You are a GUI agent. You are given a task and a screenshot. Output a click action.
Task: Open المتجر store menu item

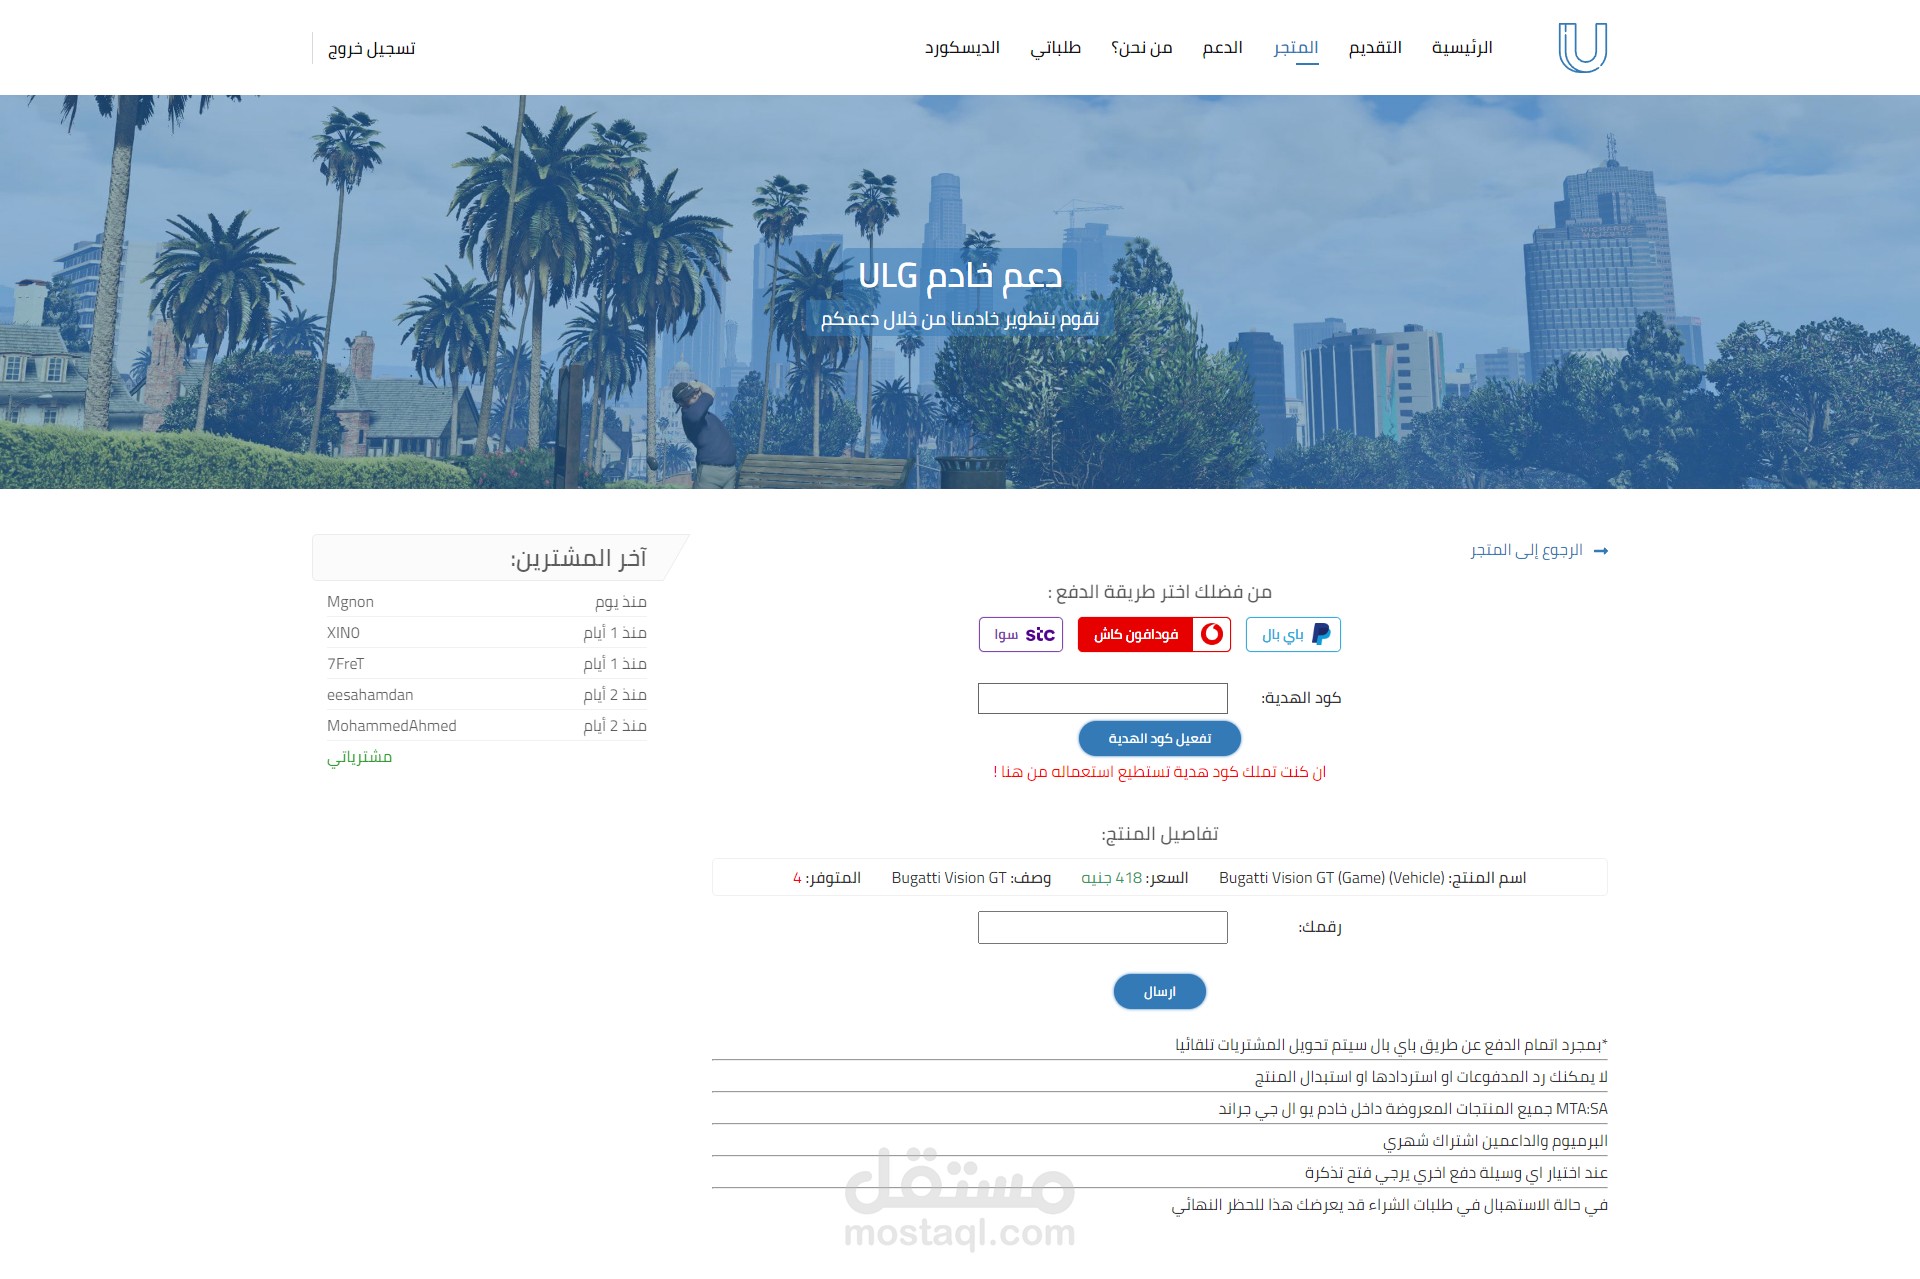tap(1296, 48)
